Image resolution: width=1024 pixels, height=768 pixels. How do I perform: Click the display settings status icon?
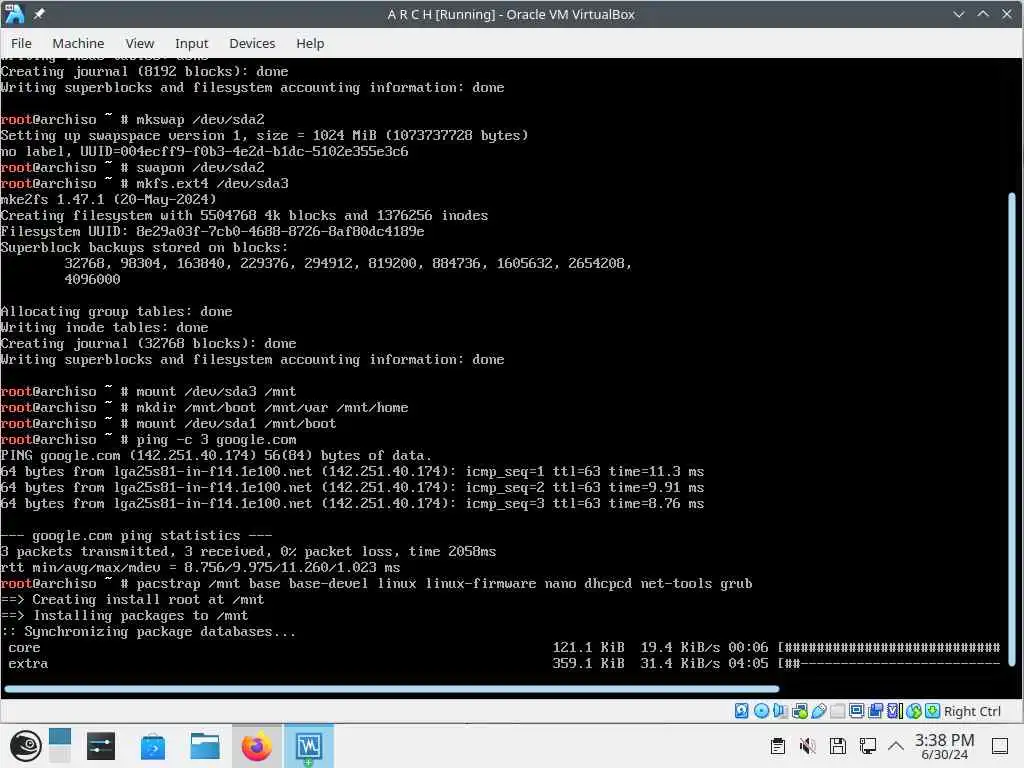coord(857,711)
